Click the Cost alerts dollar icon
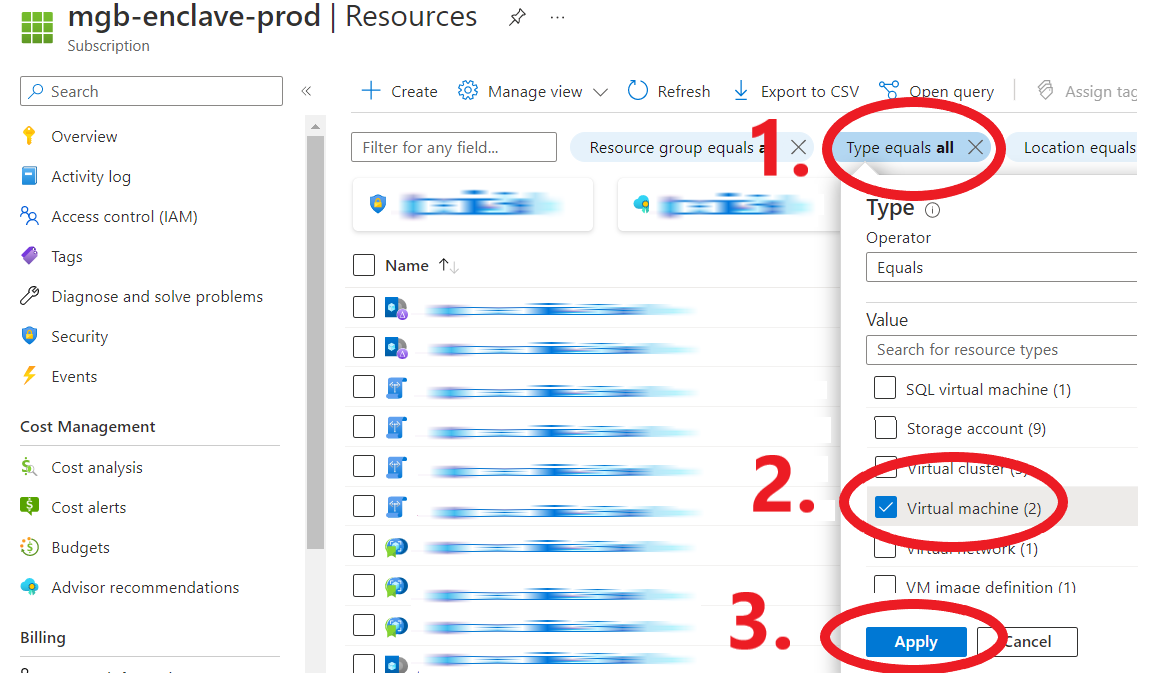The width and height of the screenshot is (1151, 673). (29, 506)
